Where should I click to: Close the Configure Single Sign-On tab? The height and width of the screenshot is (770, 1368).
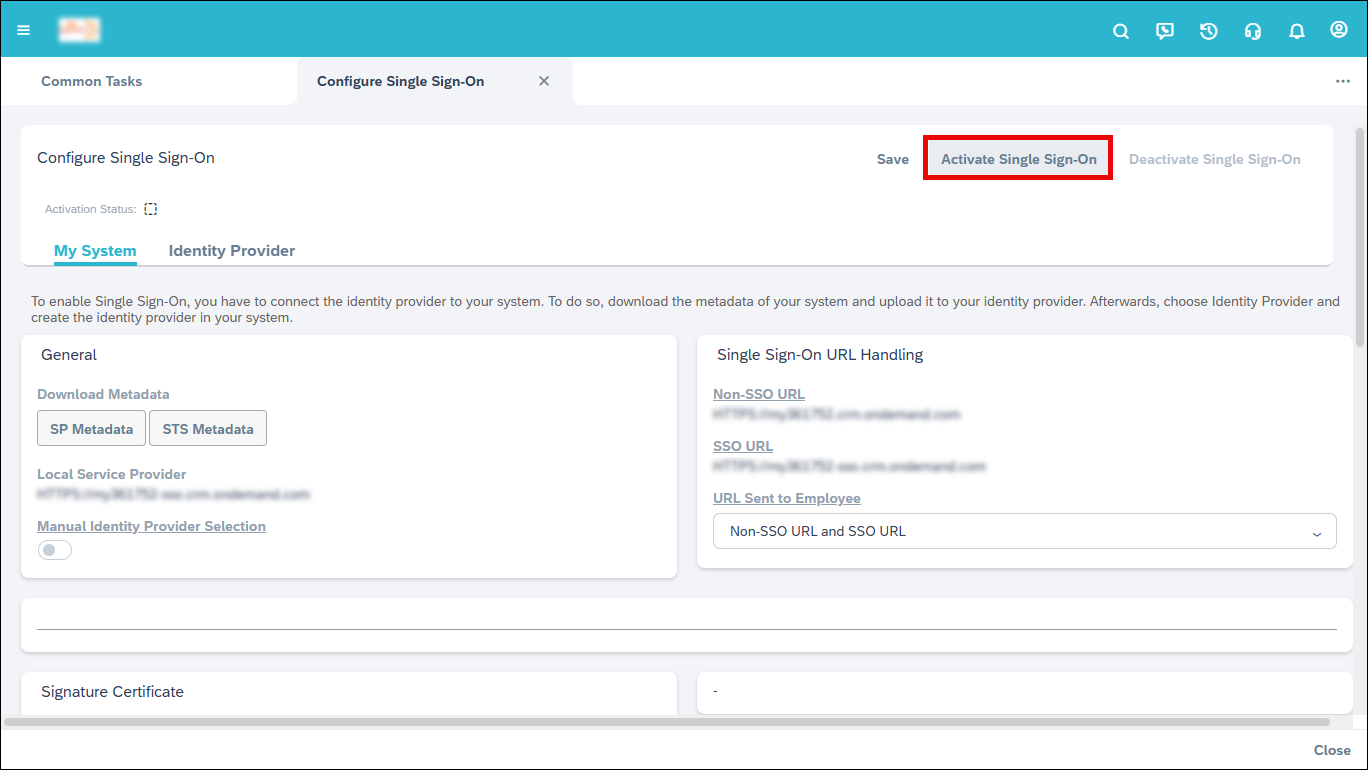[x=544, y=81]
